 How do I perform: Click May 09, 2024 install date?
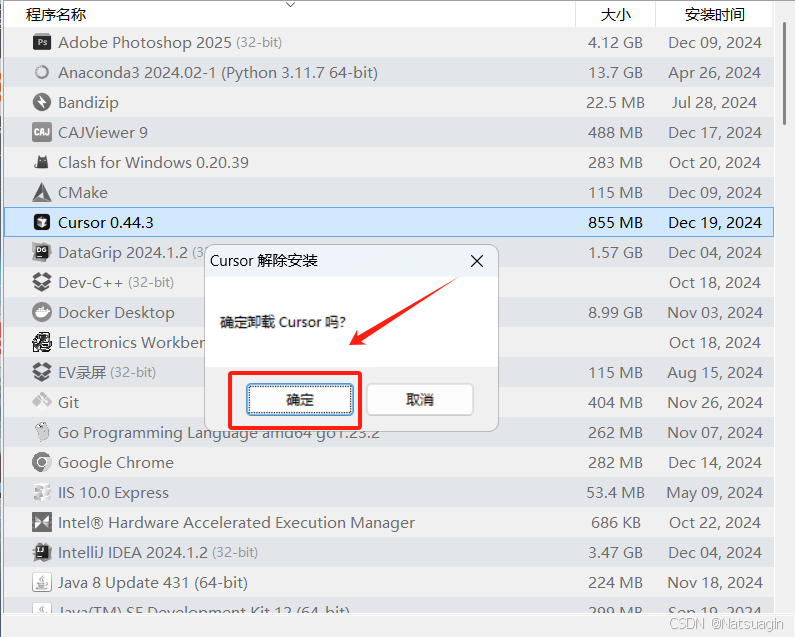(x=715, y=492)
